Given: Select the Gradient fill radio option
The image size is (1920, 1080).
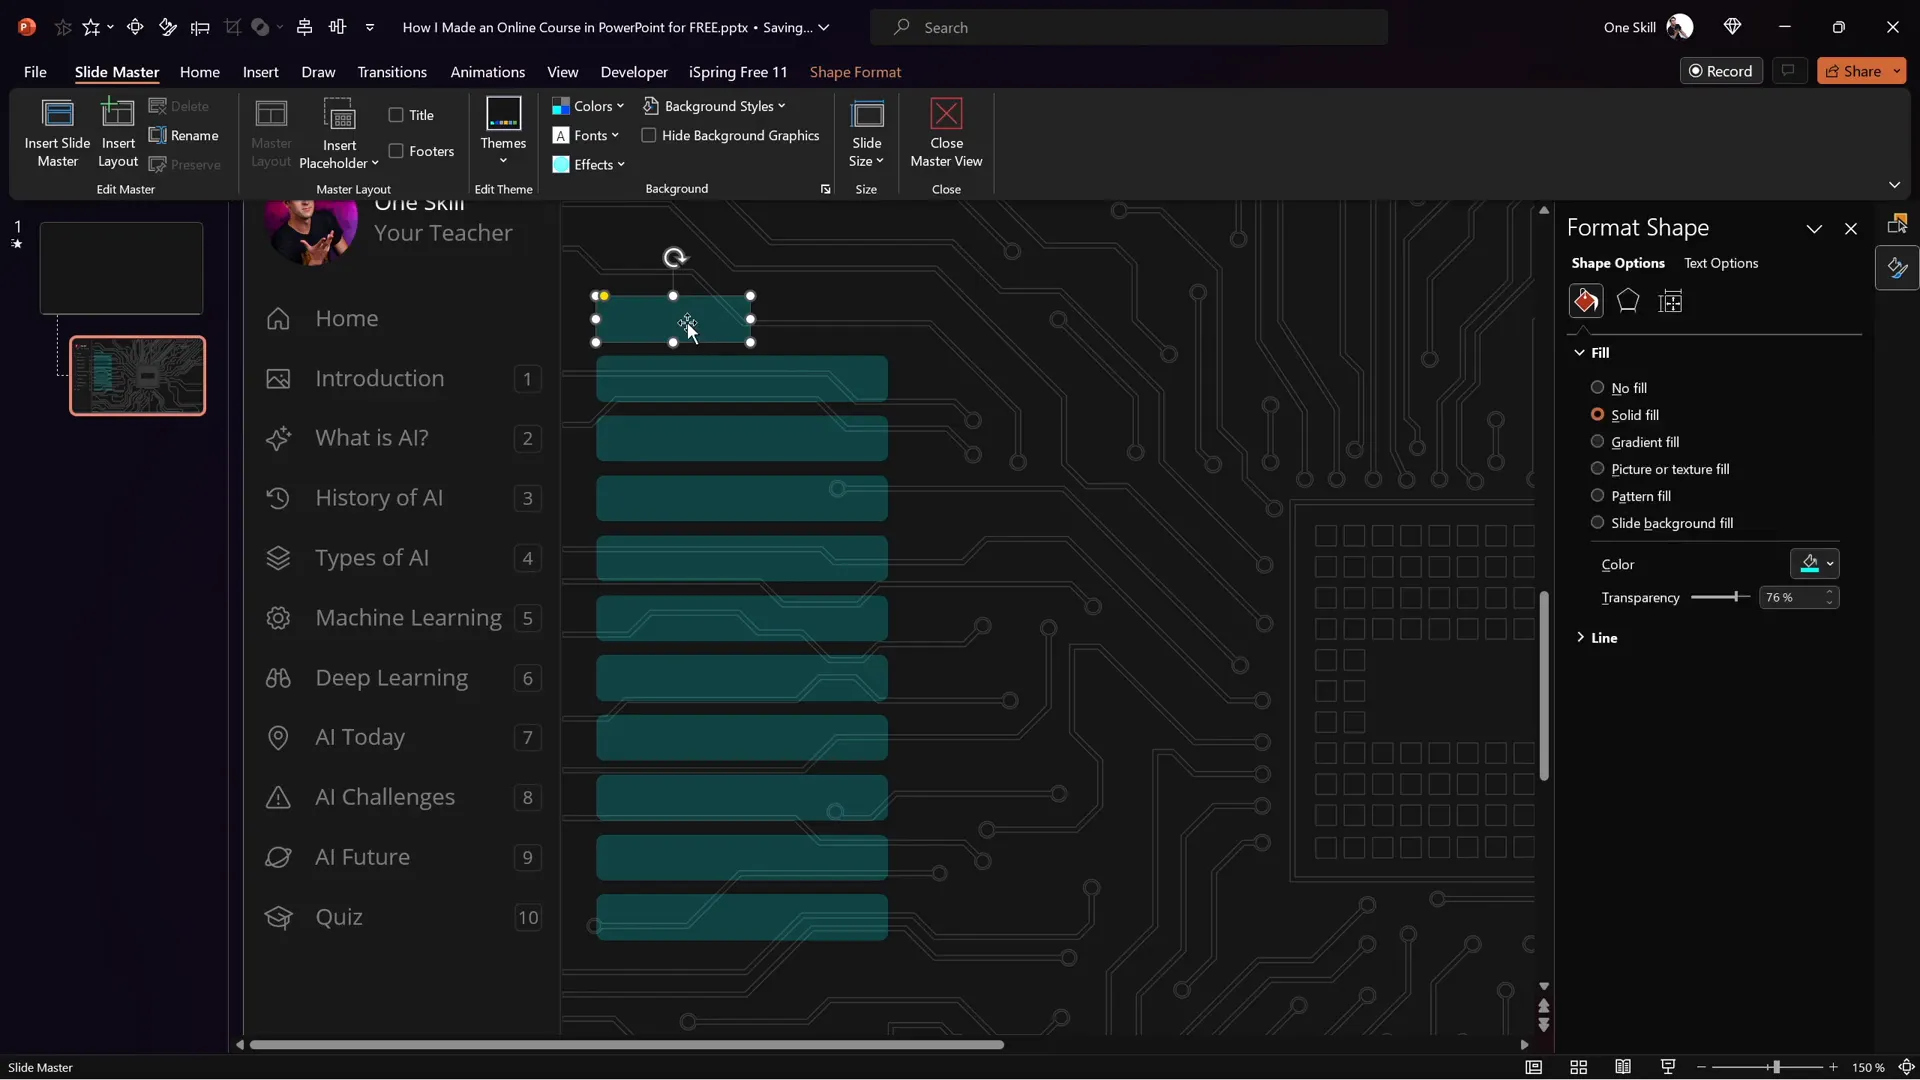Looking at the screenshot, I should point(1597,441).
